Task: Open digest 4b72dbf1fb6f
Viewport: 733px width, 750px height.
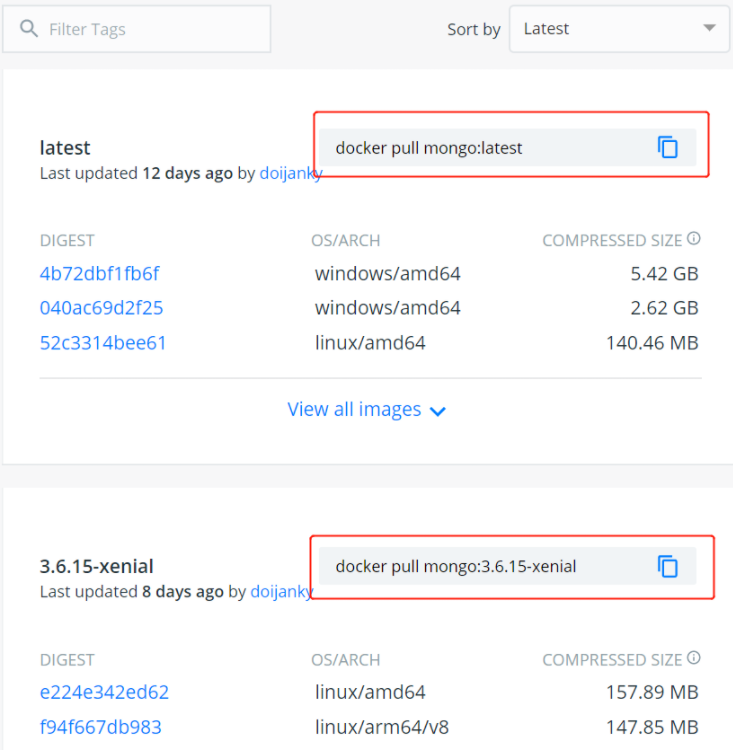Action: pyautogui.click(x=99, y=274)
